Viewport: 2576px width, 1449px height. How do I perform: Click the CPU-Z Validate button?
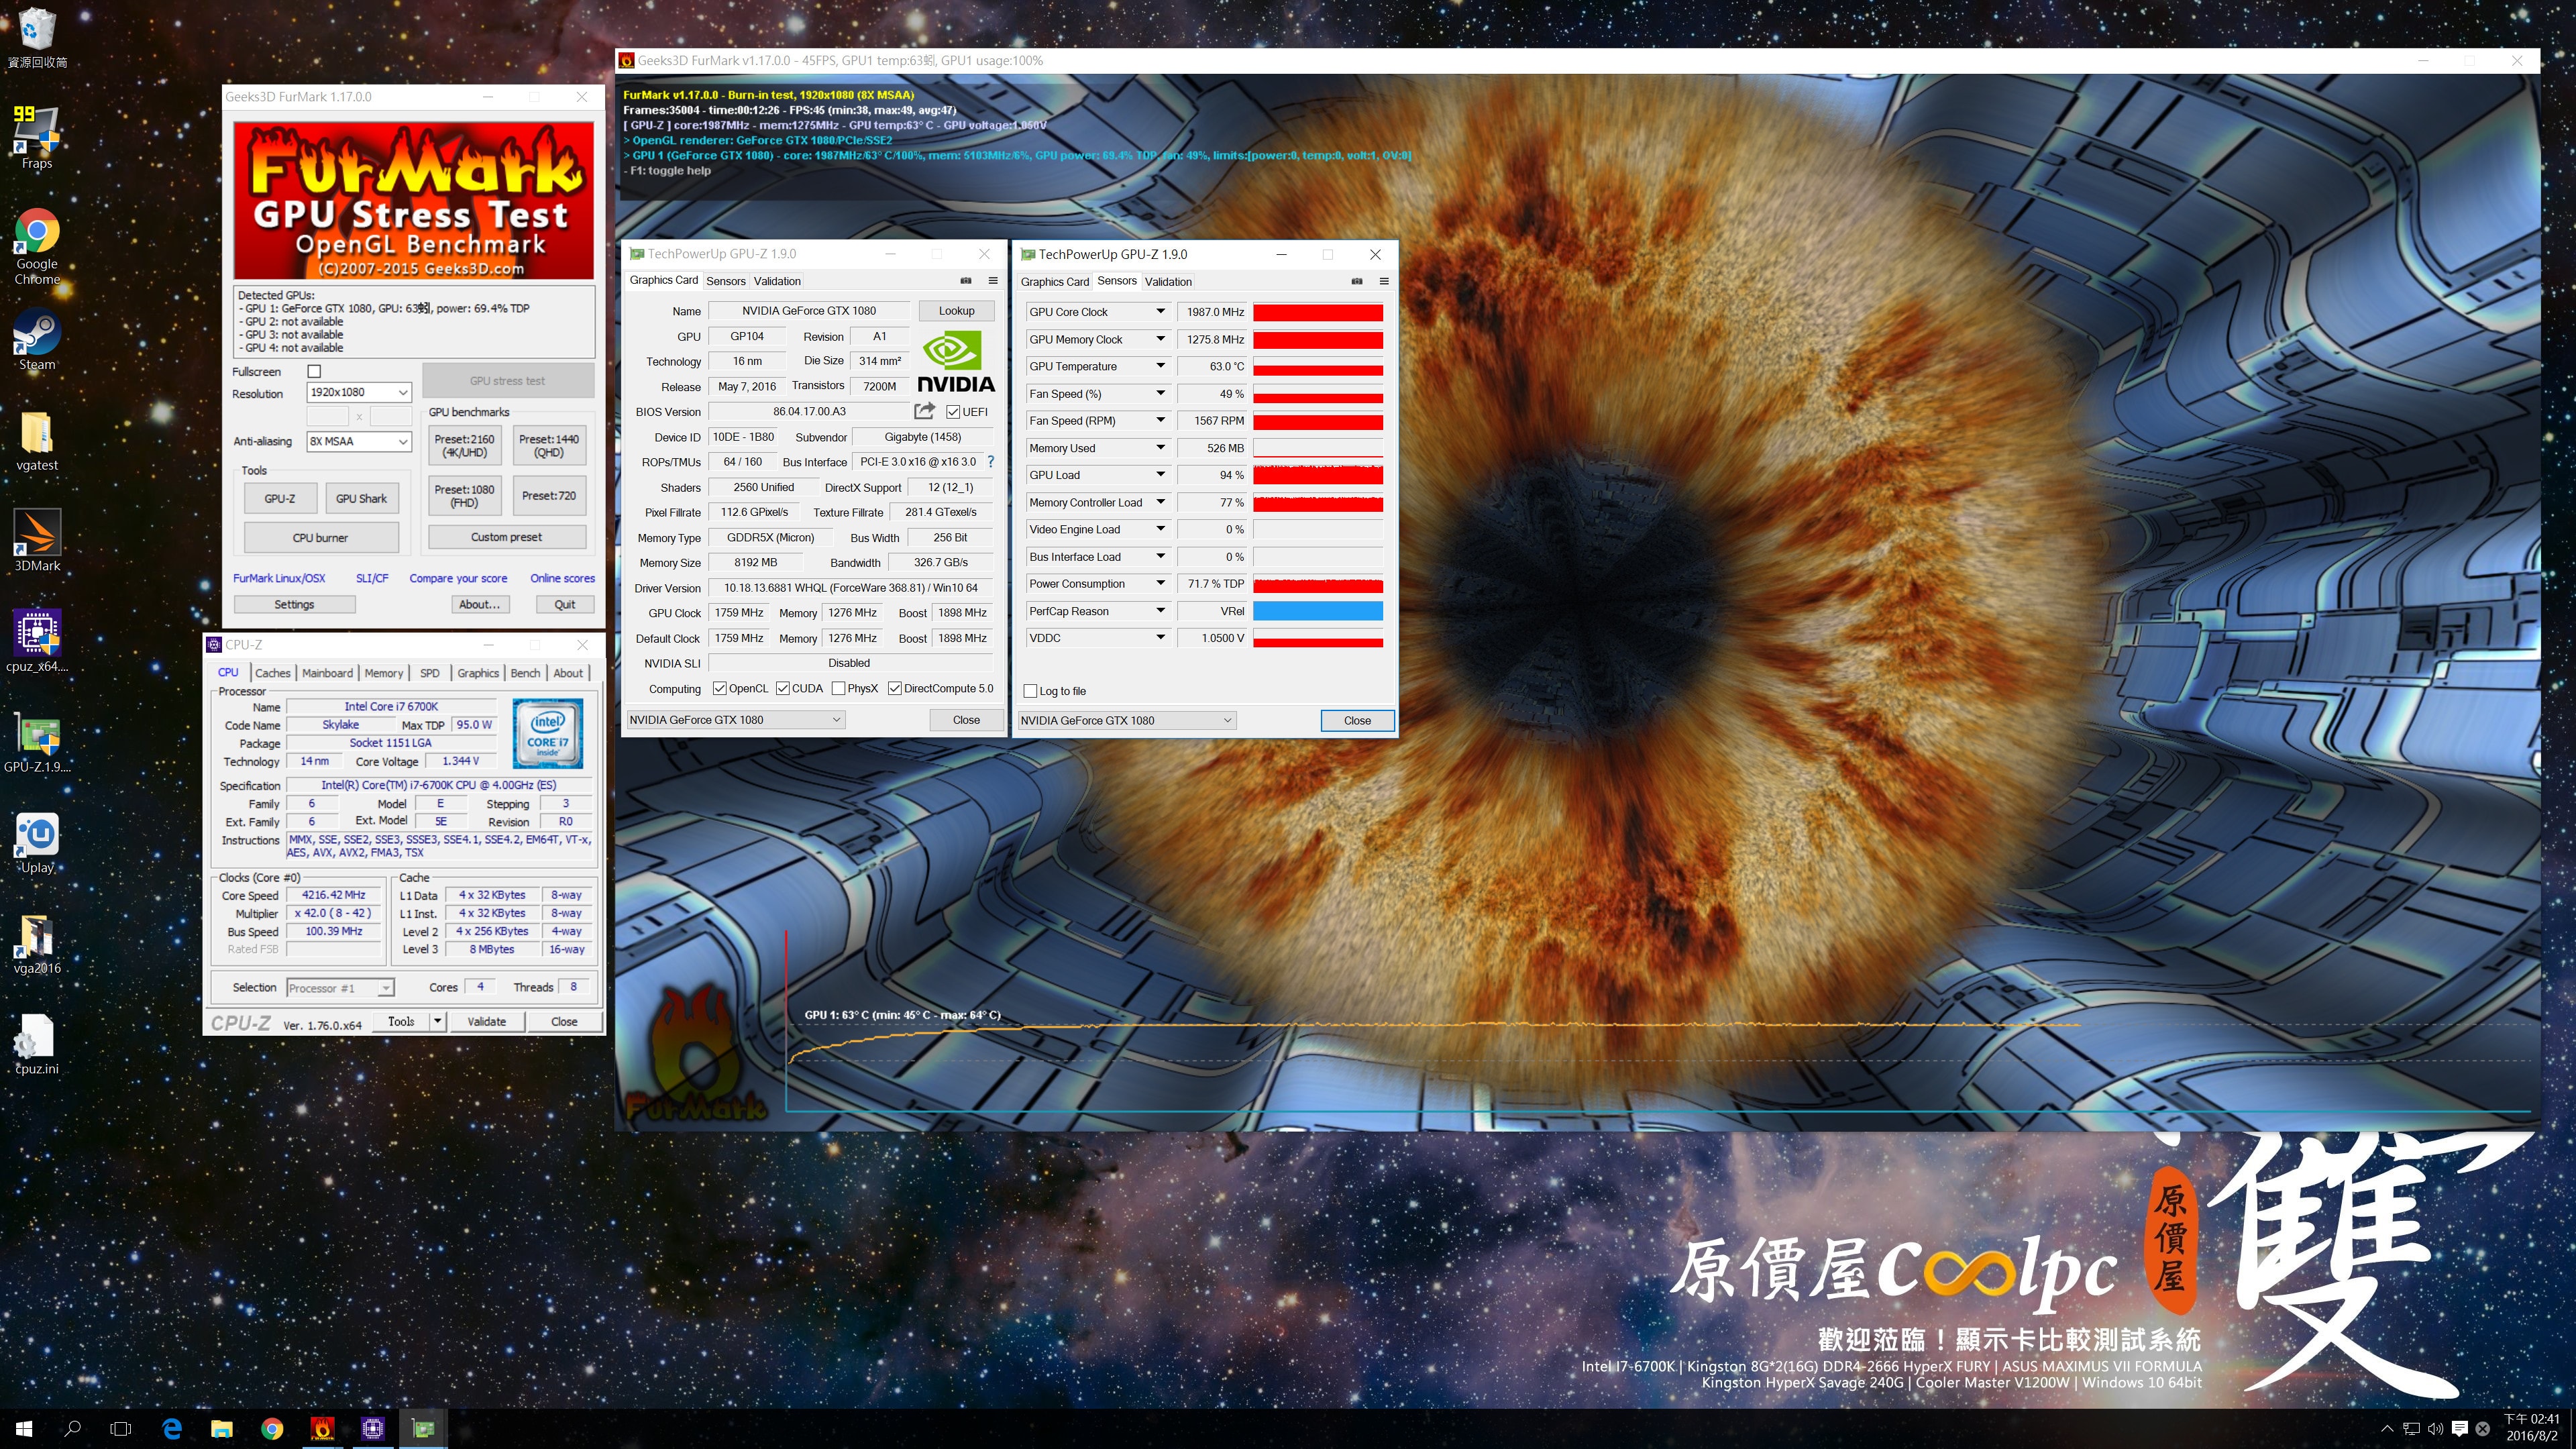pyautogui.click(x=486, y=1021)
